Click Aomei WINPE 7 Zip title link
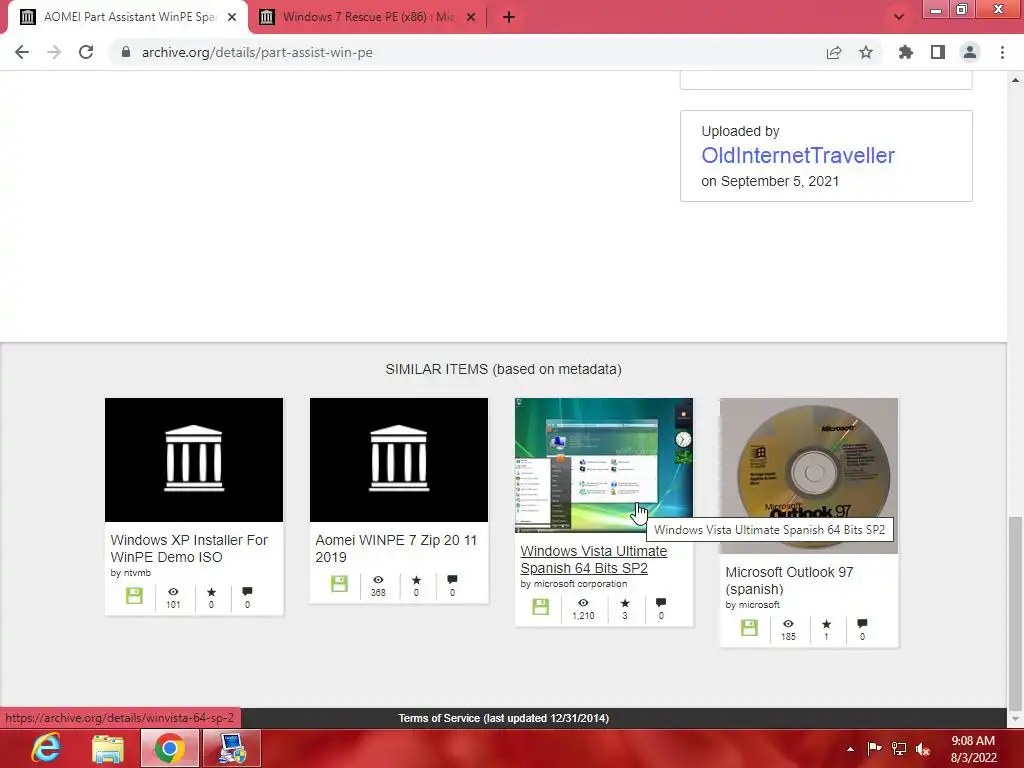The height and width of the screenshot is (768, 1024). pos(396,549)
